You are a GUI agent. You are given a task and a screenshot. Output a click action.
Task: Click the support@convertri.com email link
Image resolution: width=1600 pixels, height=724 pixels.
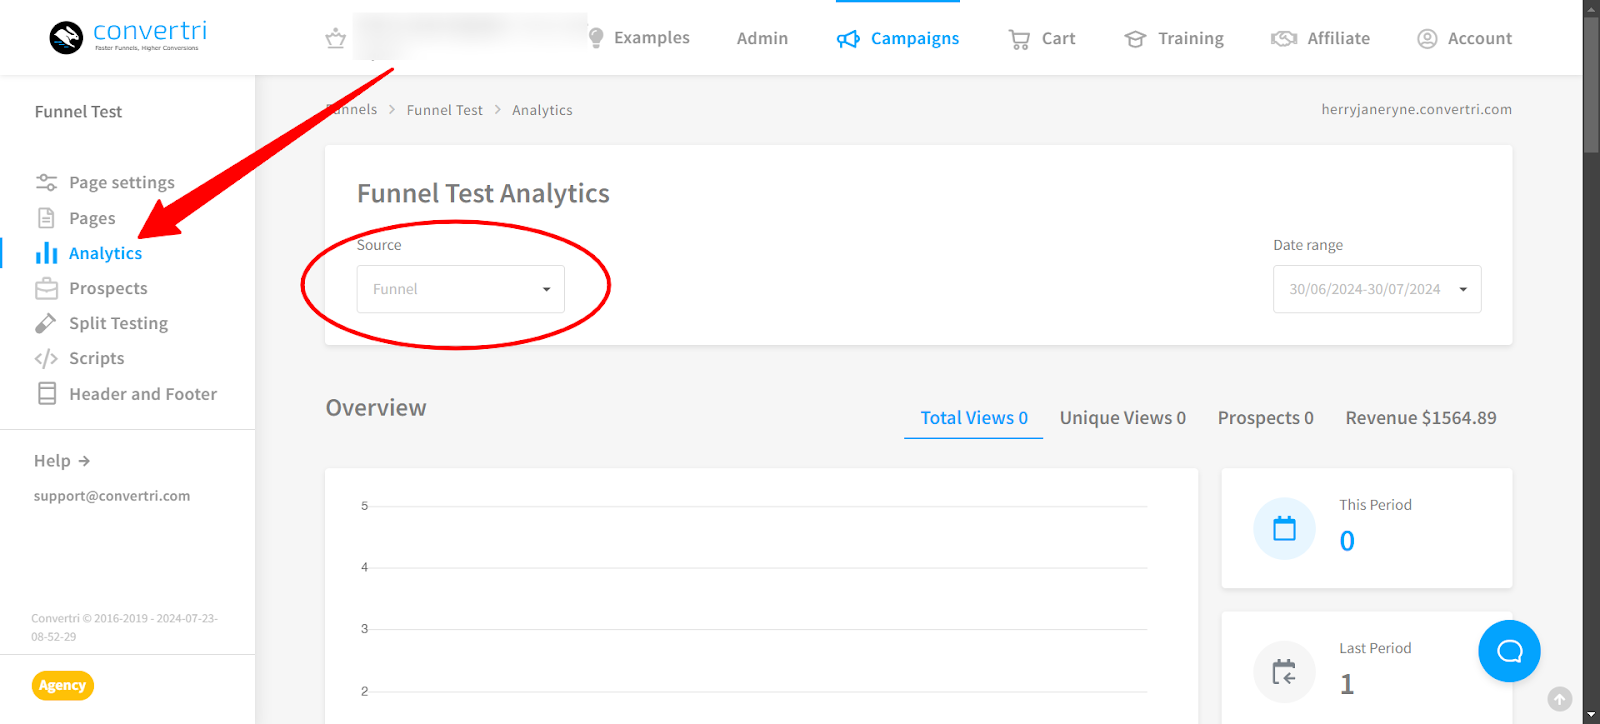(112, 496)
